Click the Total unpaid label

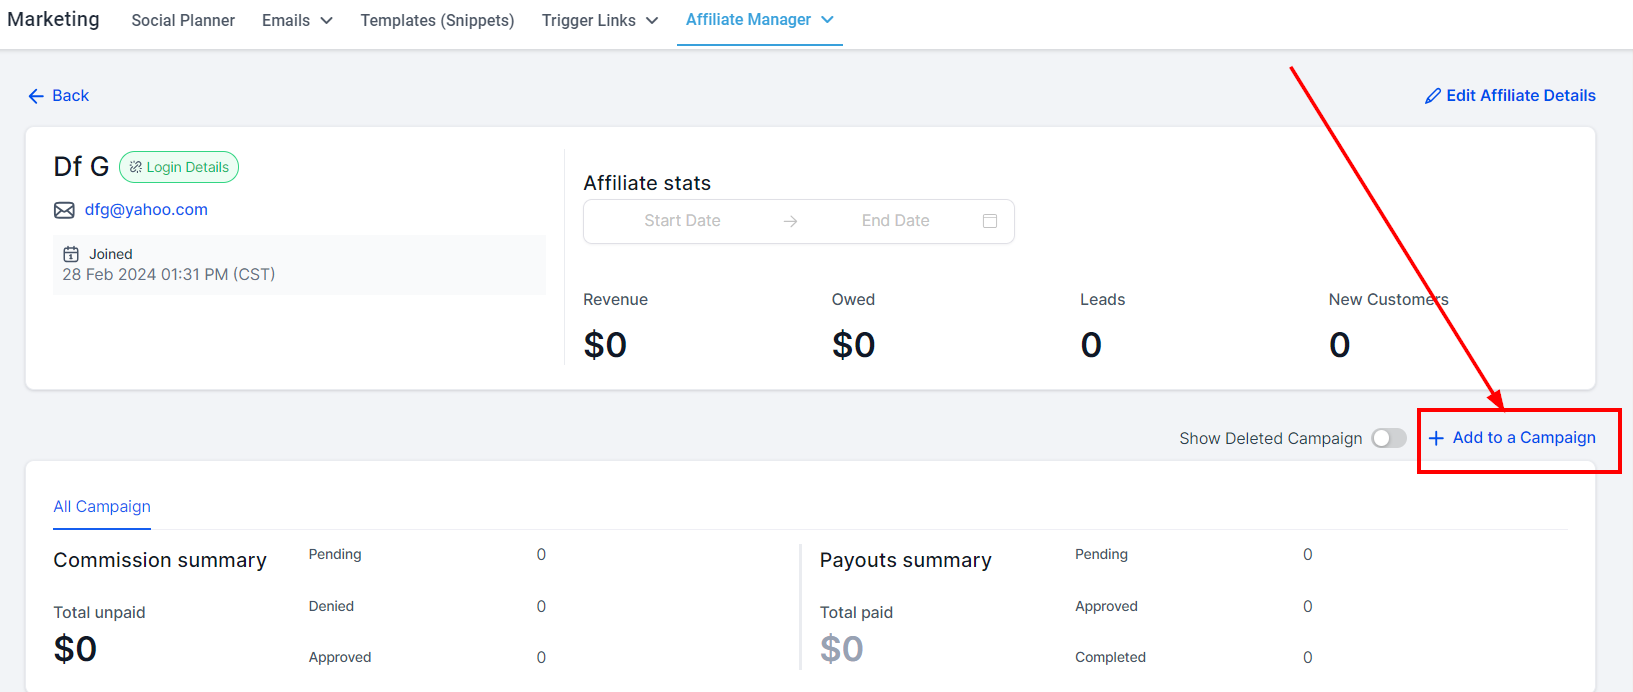[x=99, y=613]
